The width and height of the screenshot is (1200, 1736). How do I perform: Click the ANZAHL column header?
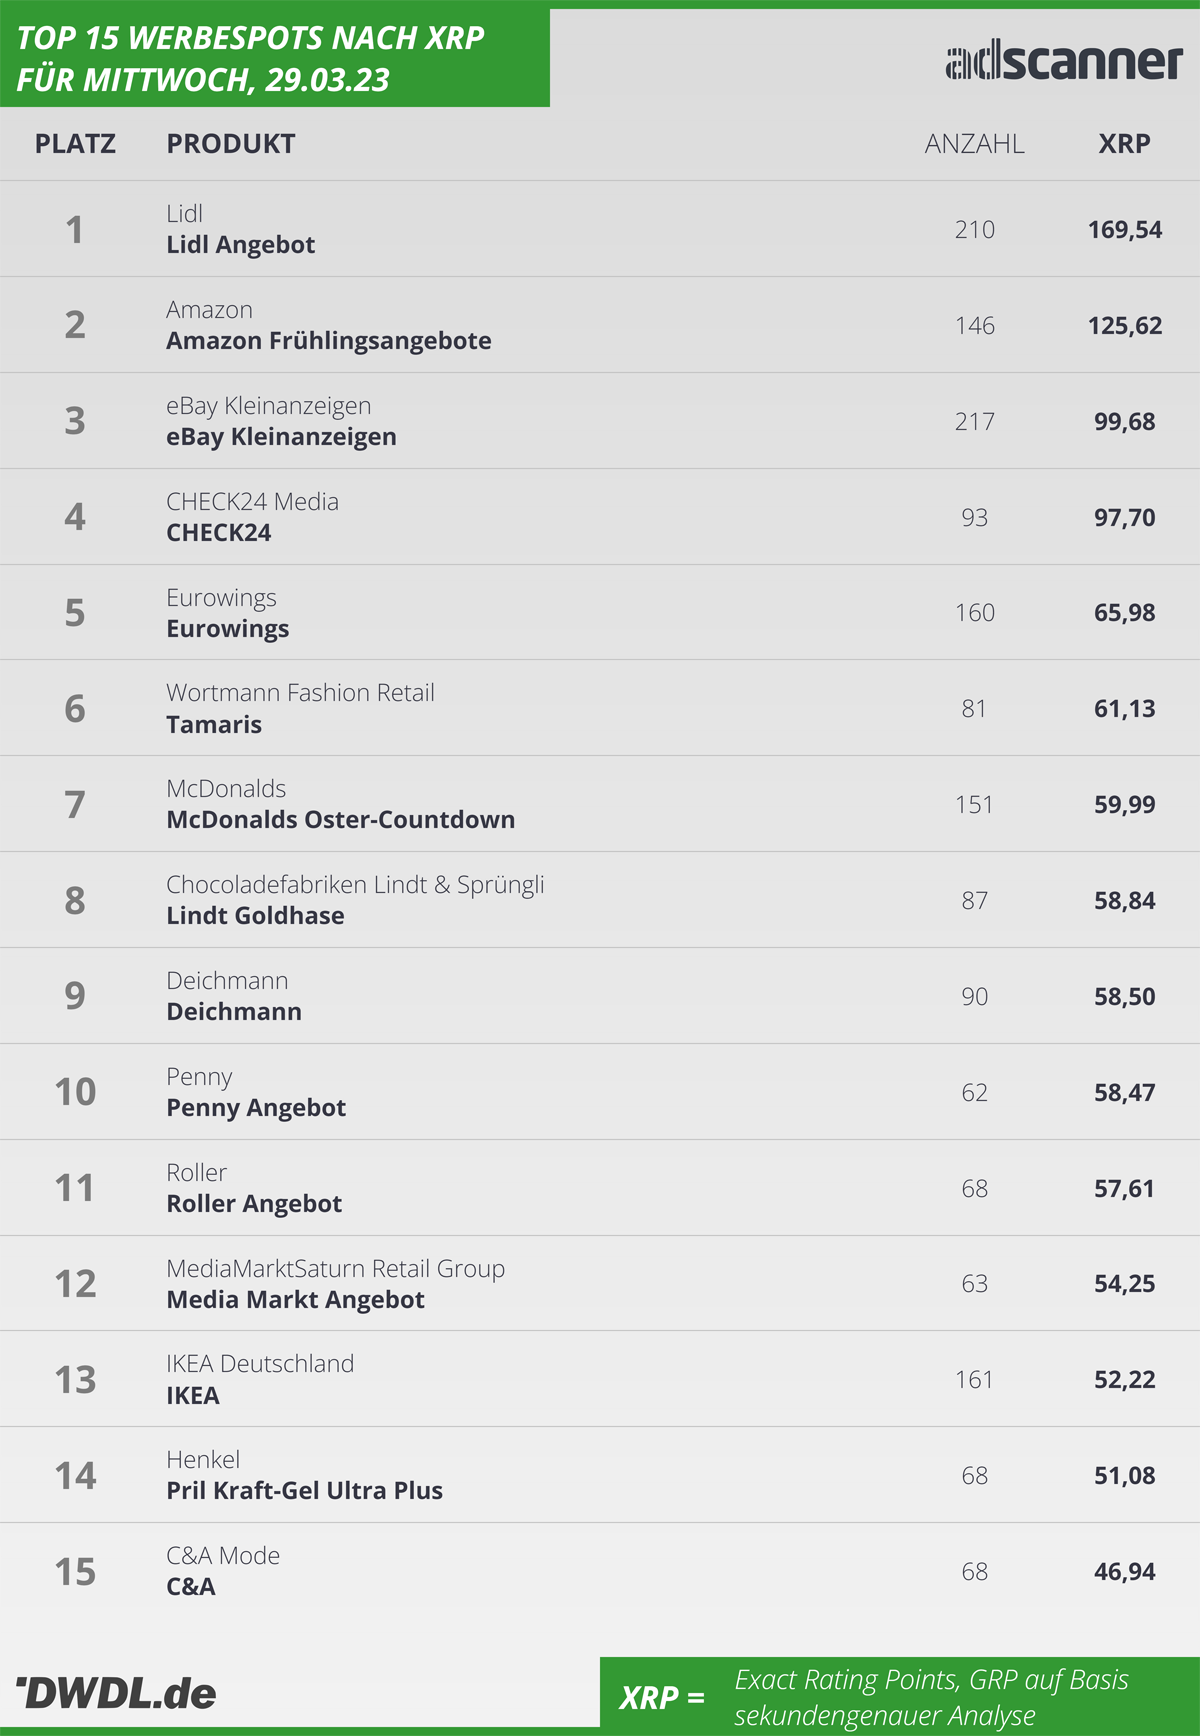974,144
